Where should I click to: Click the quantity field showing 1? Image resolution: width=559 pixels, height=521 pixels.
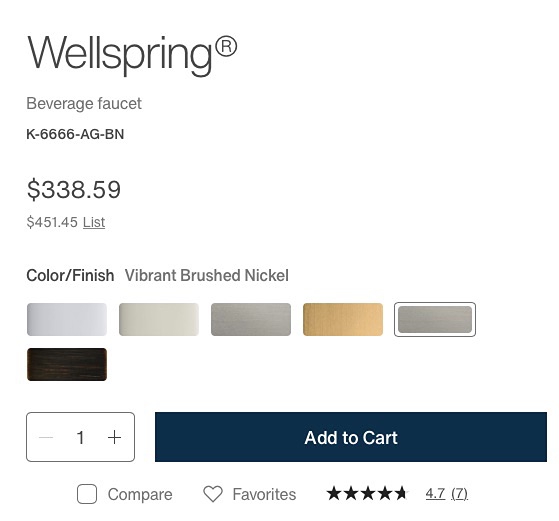(x=81, y=437)
